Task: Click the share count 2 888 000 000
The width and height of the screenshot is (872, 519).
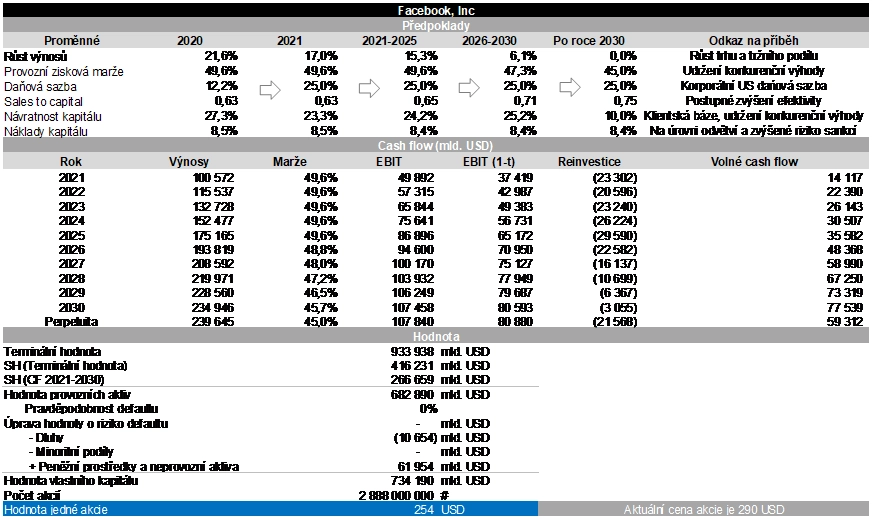Action: 396,496
